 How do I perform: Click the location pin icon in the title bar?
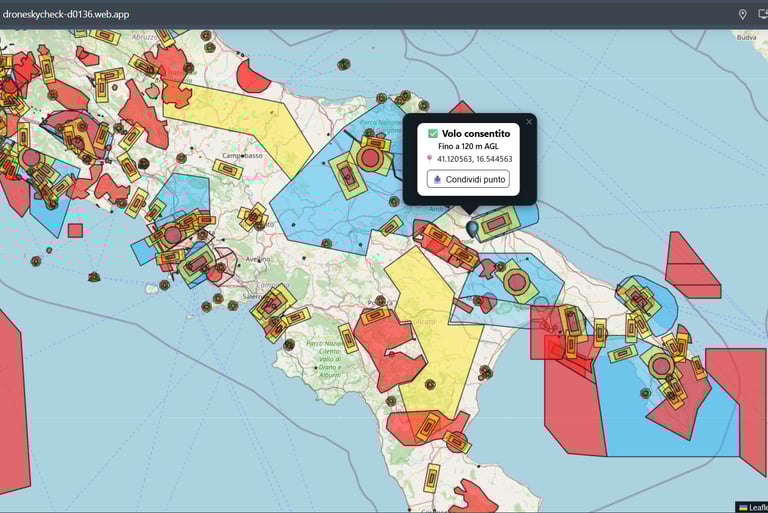743,14
